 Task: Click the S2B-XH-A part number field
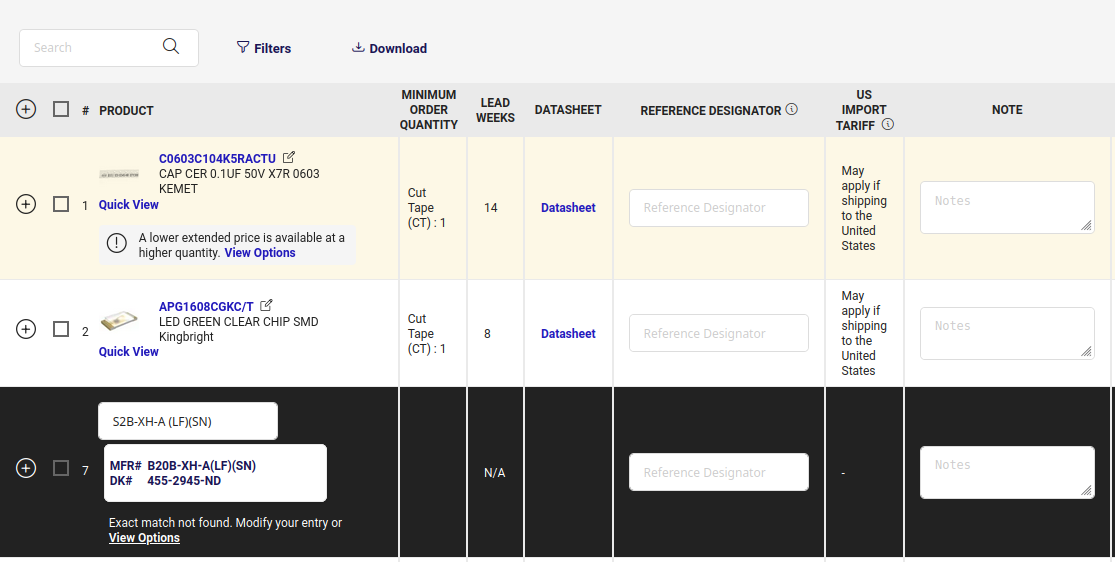coord(188,421)
